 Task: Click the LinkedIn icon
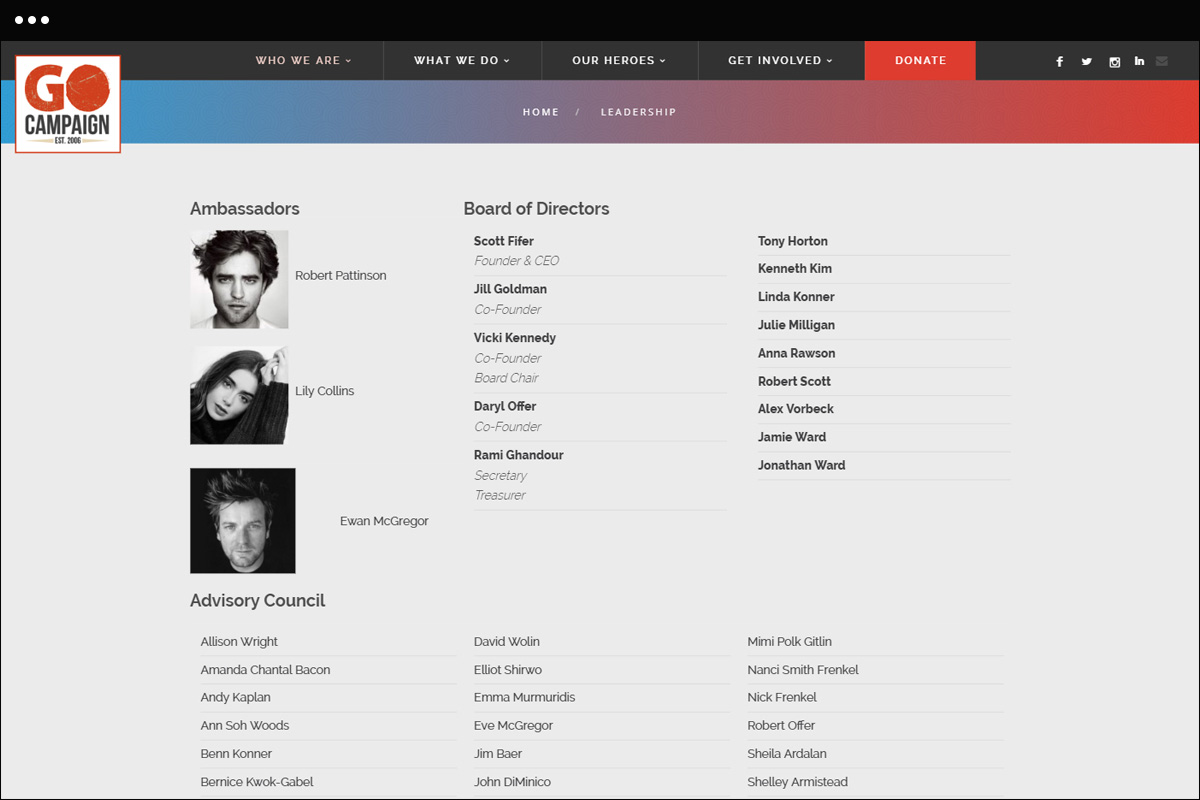pyautogui.click(x=1139, y=62)
